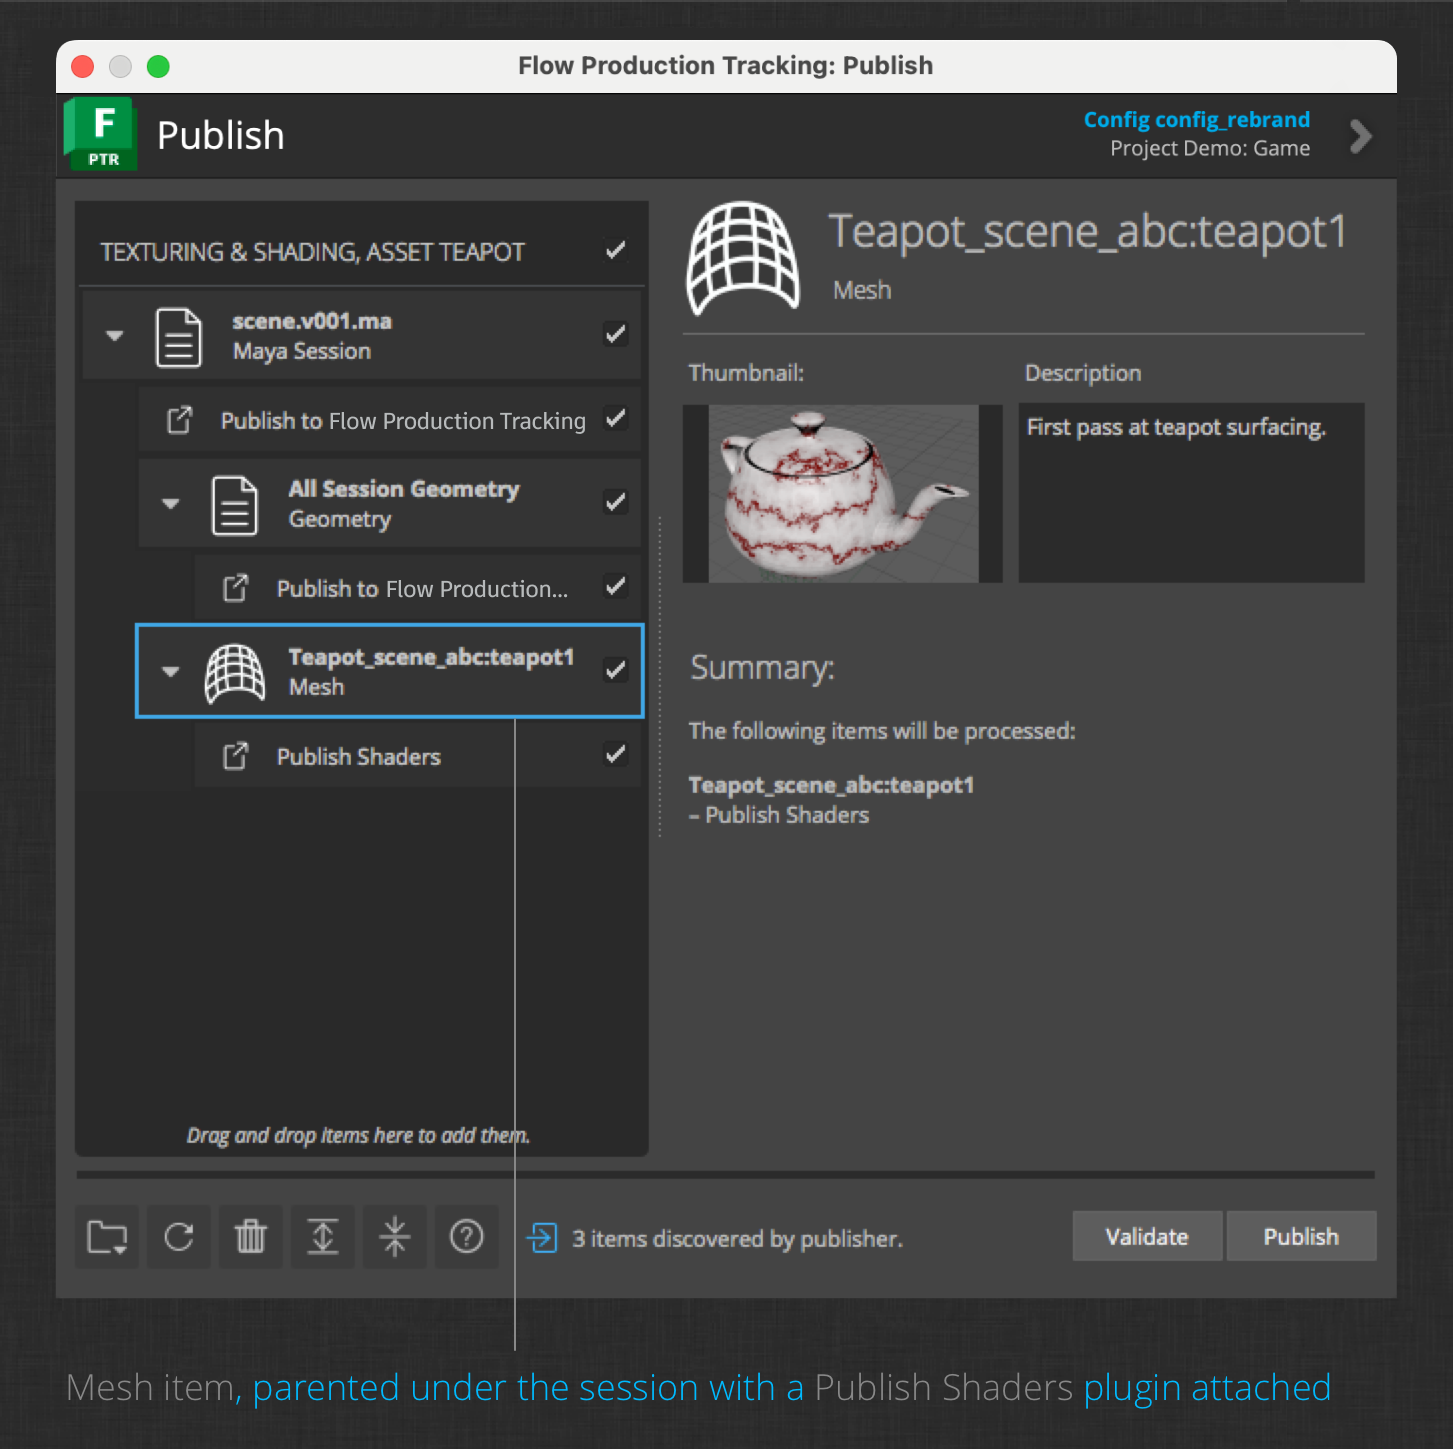1454x1450 pixels.
Task: Select the TEXTURING & SHADING, ASSET TEAPOT header
Action: point(361,251)
